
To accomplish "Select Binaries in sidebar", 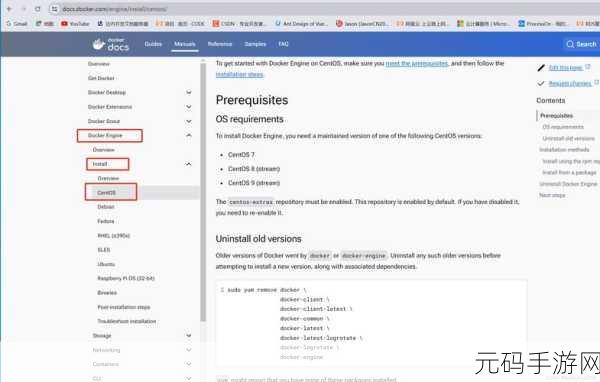I will tap(107, 293).
